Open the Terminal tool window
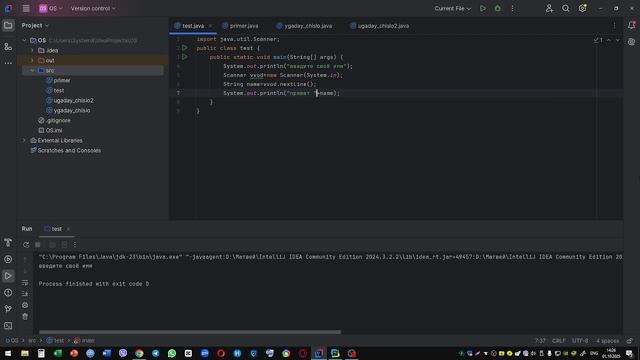The image size is (640, 360). (8, 326)
